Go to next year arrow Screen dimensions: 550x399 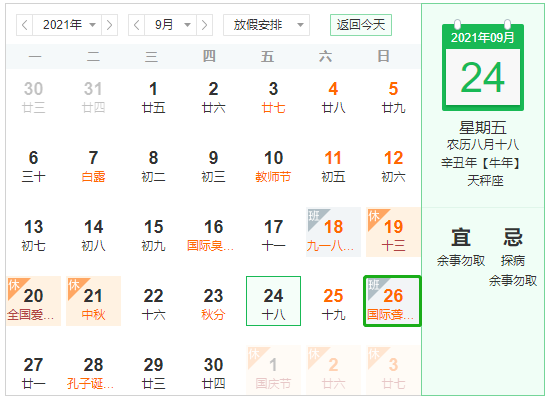[109, 25]
